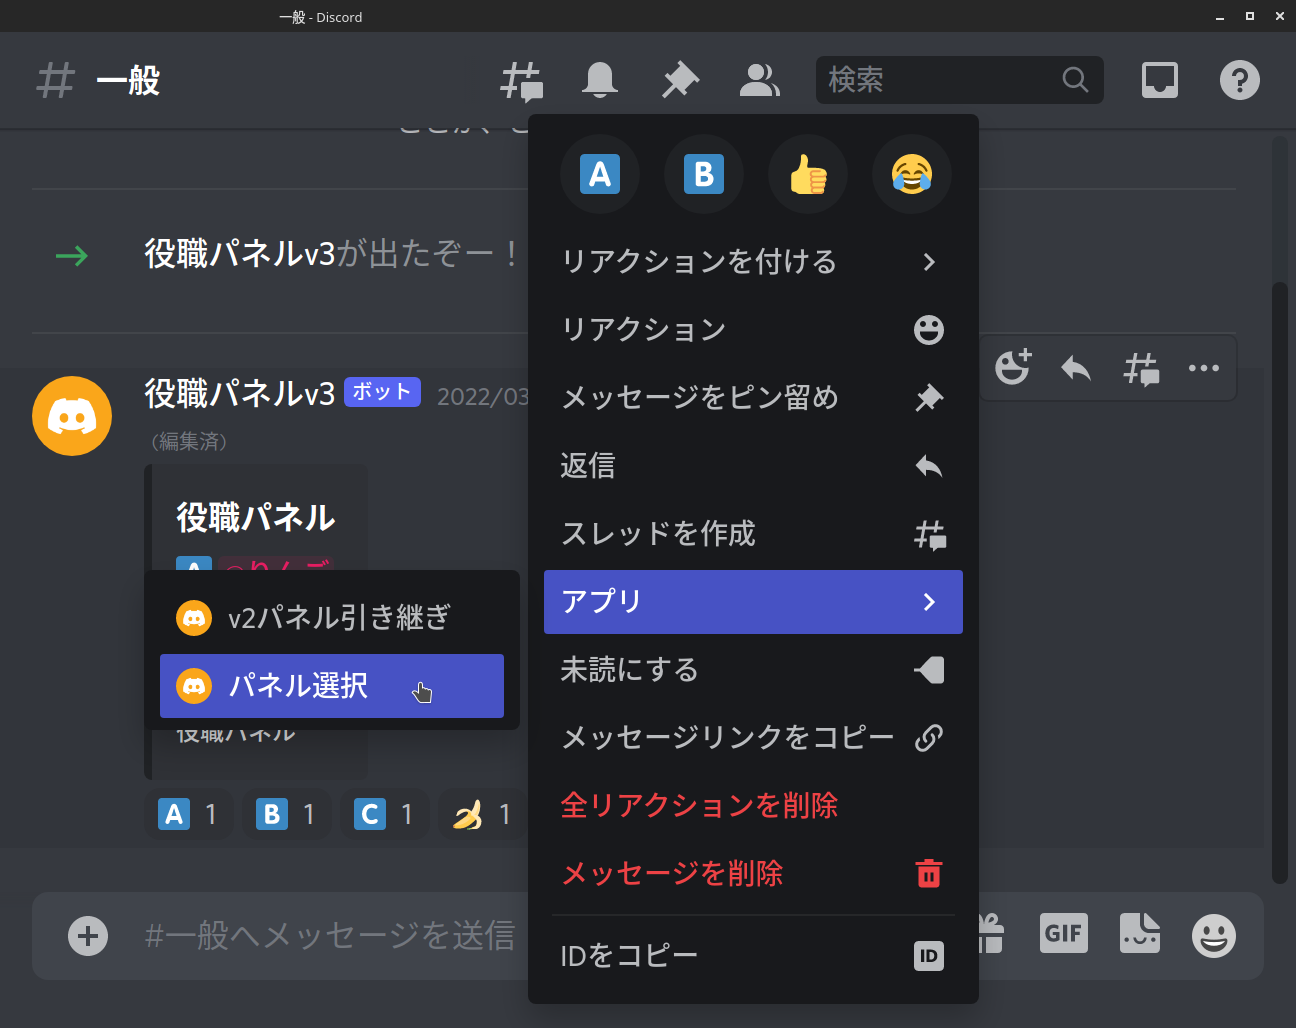This screenshot has height=1028, width=1296.
Task: Minimize the Discord window
Action: 1220,17
